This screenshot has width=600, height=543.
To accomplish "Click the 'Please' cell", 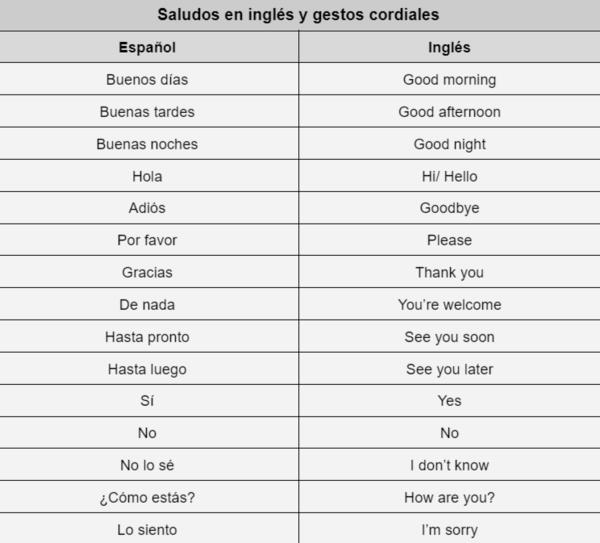I will tap(449, 240).
